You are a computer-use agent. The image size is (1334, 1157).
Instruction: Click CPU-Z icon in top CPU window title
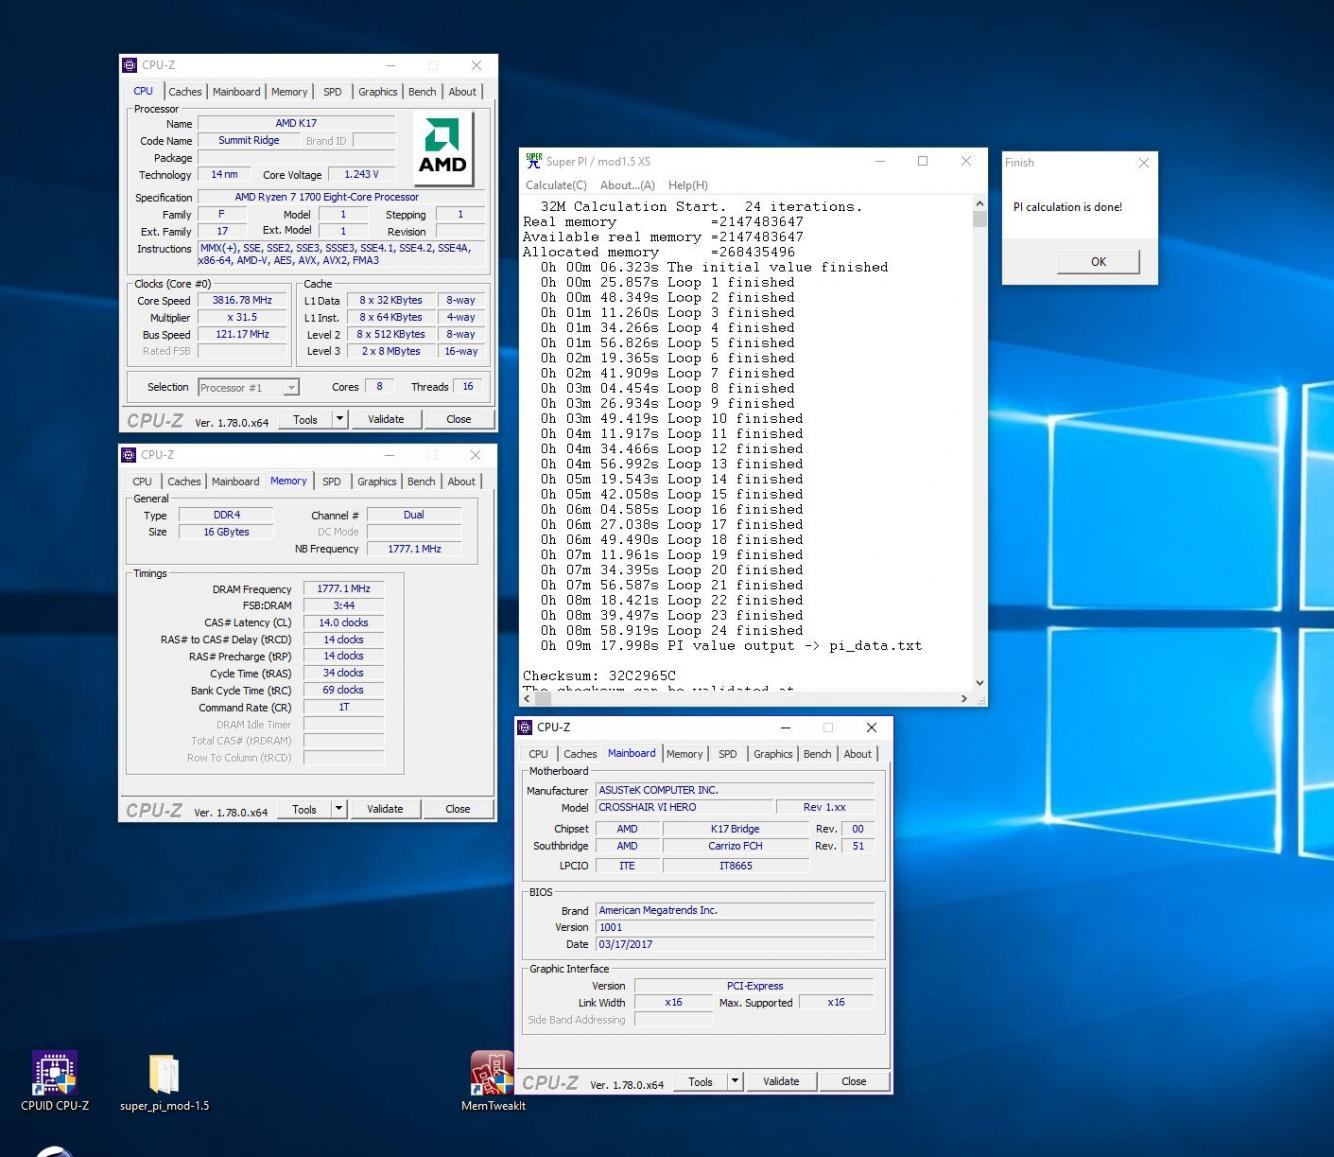129,65
